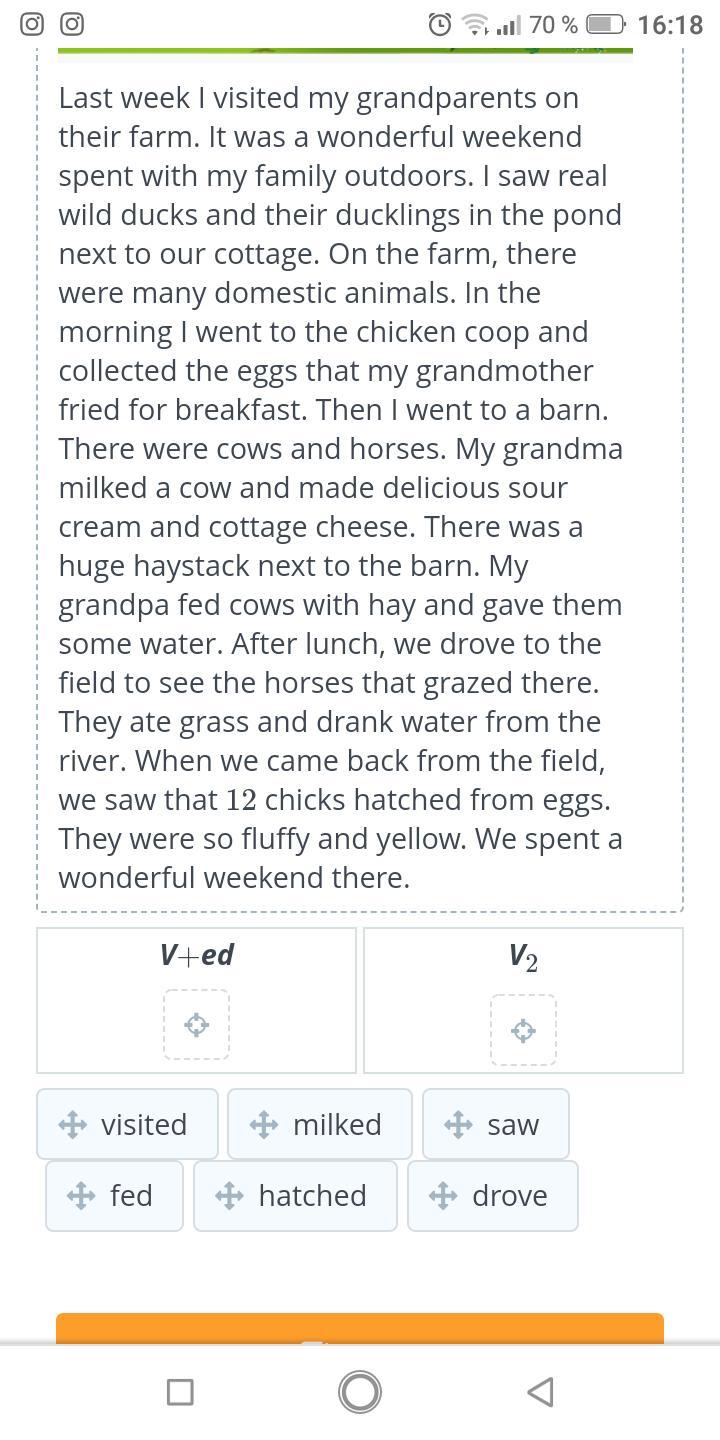Click the move handle icon on saw
The width and height of the screenshot is (720, 1440).
tap(458, 1125)
